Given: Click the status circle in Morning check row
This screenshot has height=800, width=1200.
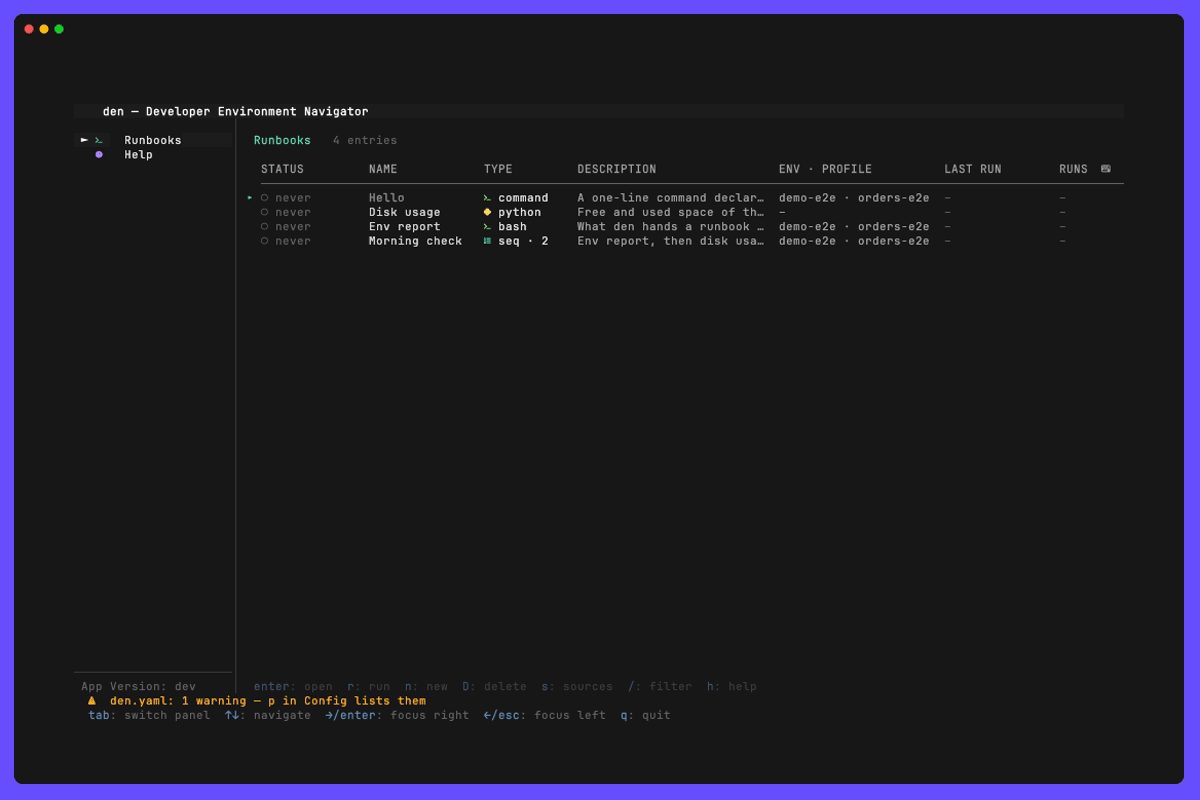Looking at the screenshot, I should click(x=265, y=241).
